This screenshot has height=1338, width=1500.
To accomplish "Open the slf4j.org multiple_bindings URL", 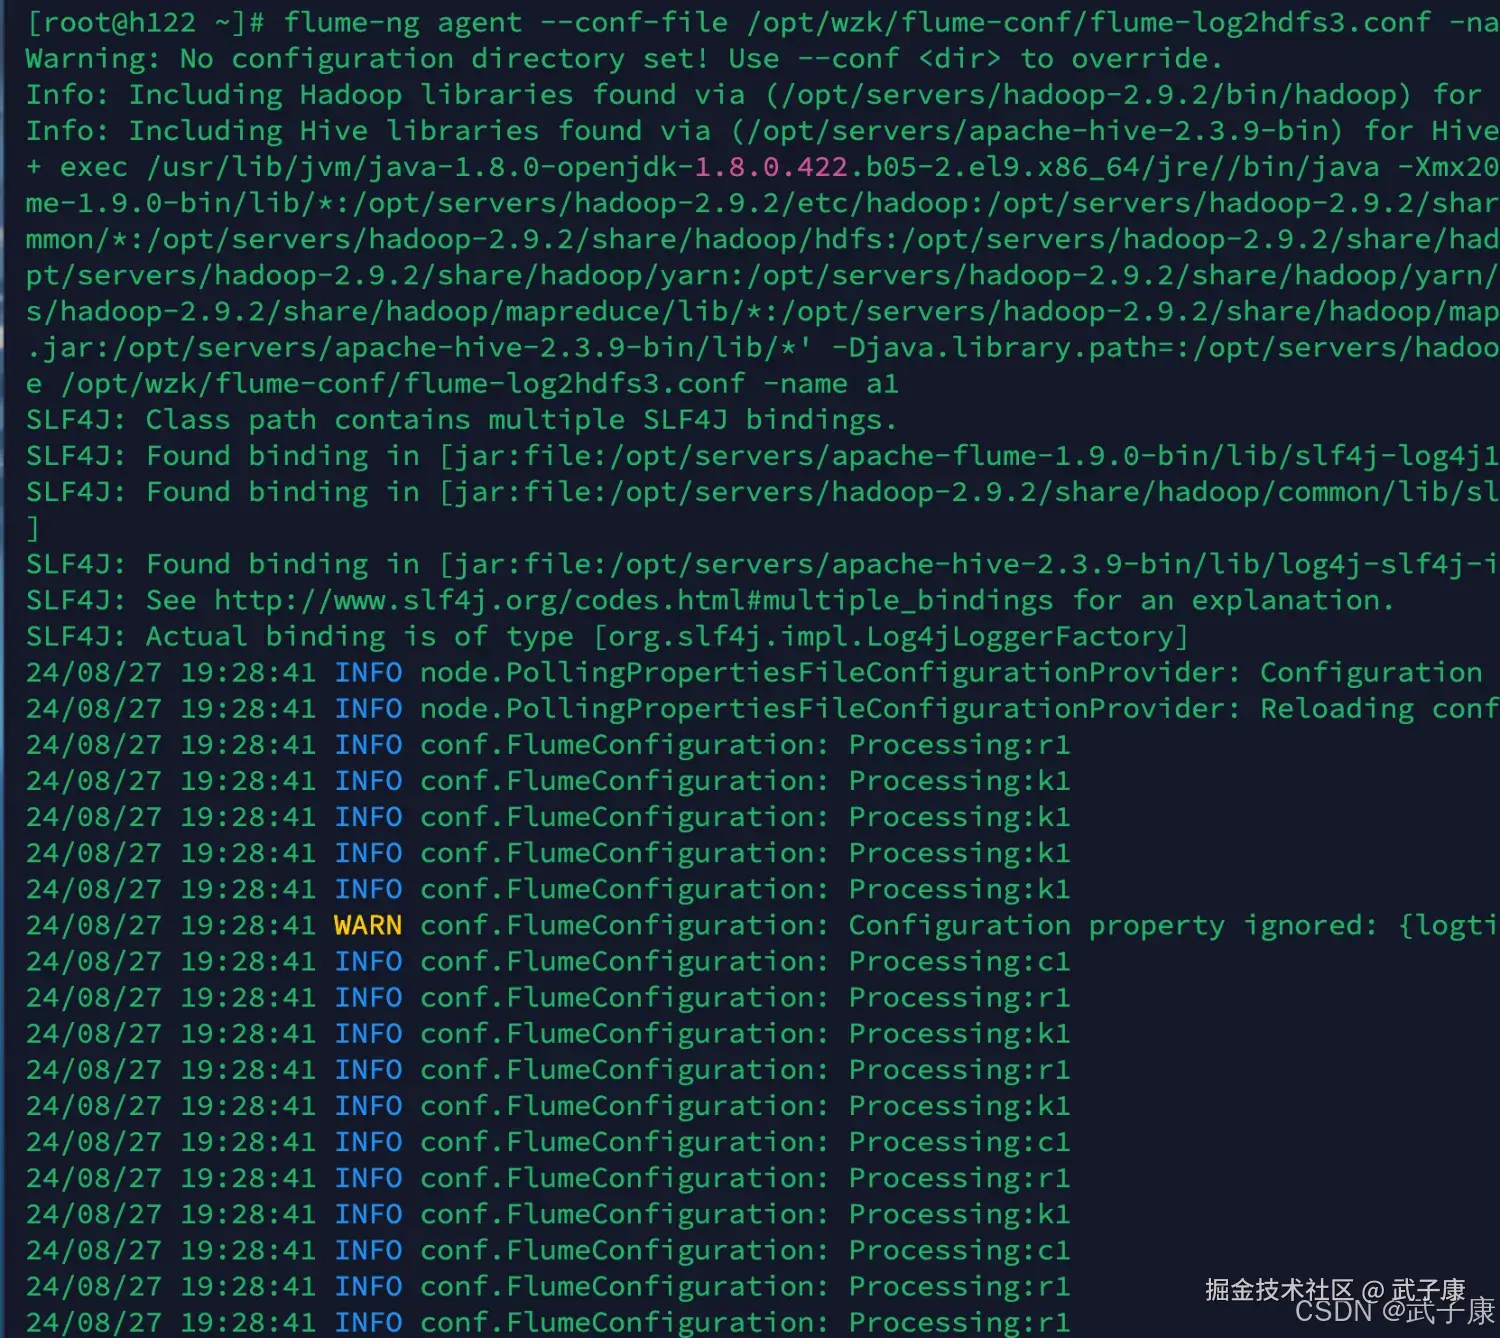I will (x=634, y=600).
